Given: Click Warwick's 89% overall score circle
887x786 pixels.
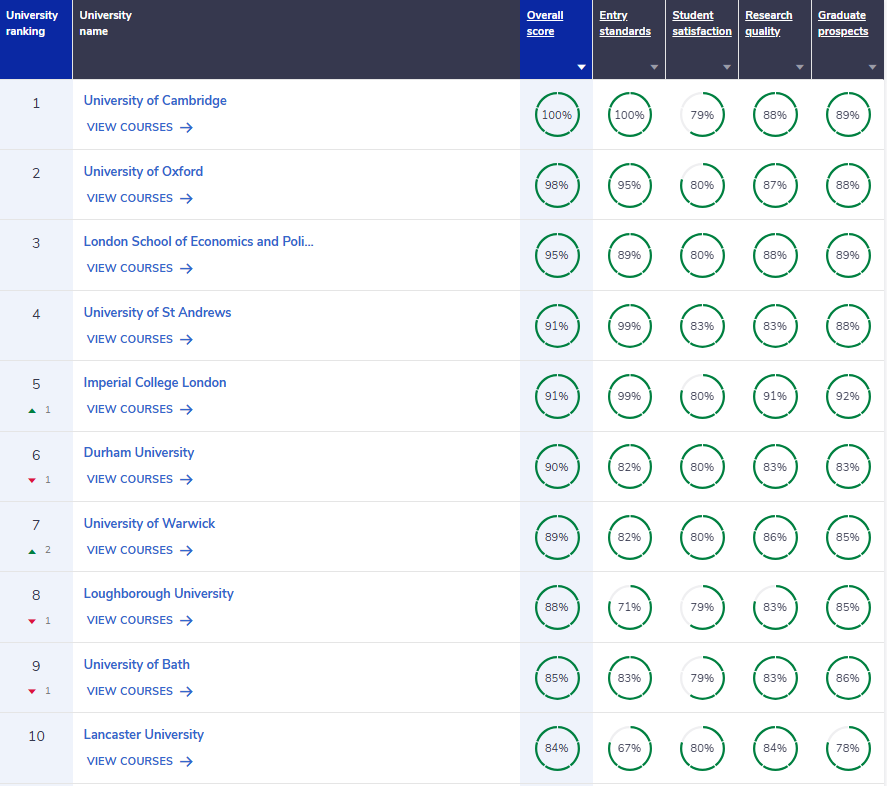Looking at the screenshot, I should coord(557,537).
